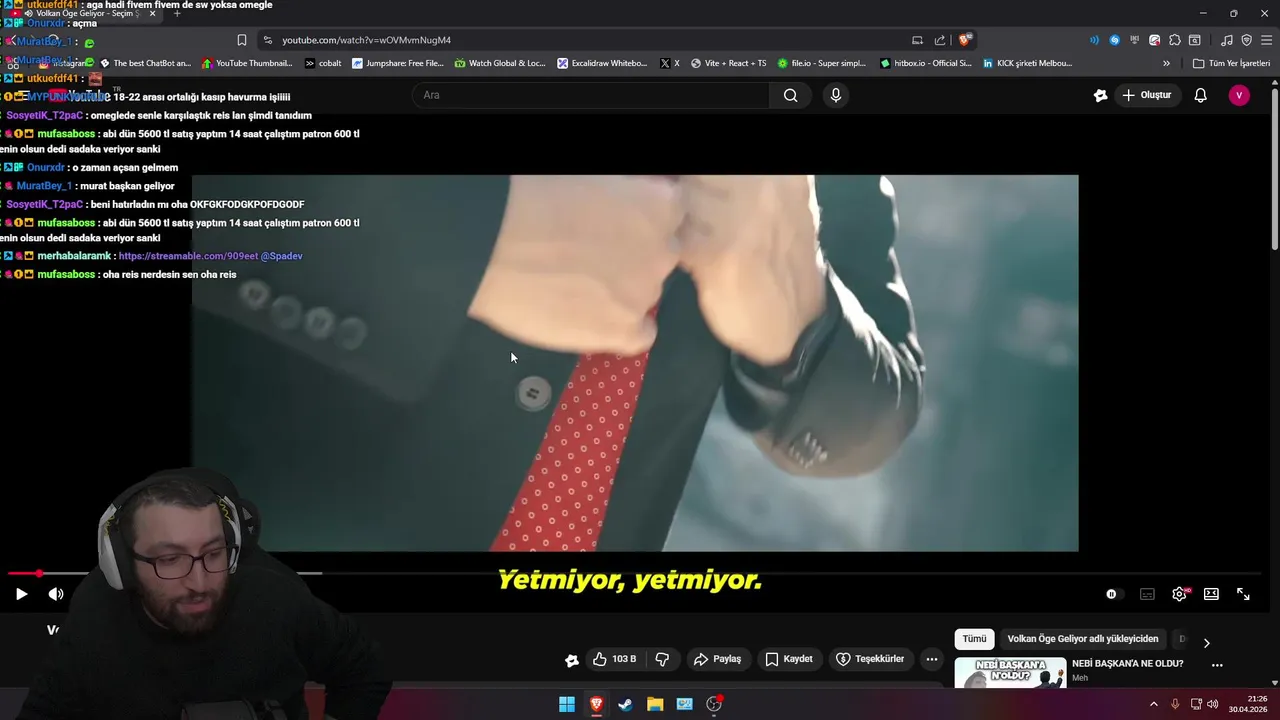The height and width of the screenshot is (720, 1280).
Task: Open the cobalt bookmark
Action: pos(323,63)
